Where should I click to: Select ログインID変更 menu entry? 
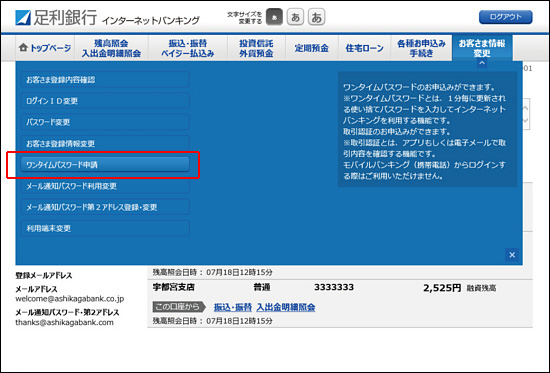(105, 101)
